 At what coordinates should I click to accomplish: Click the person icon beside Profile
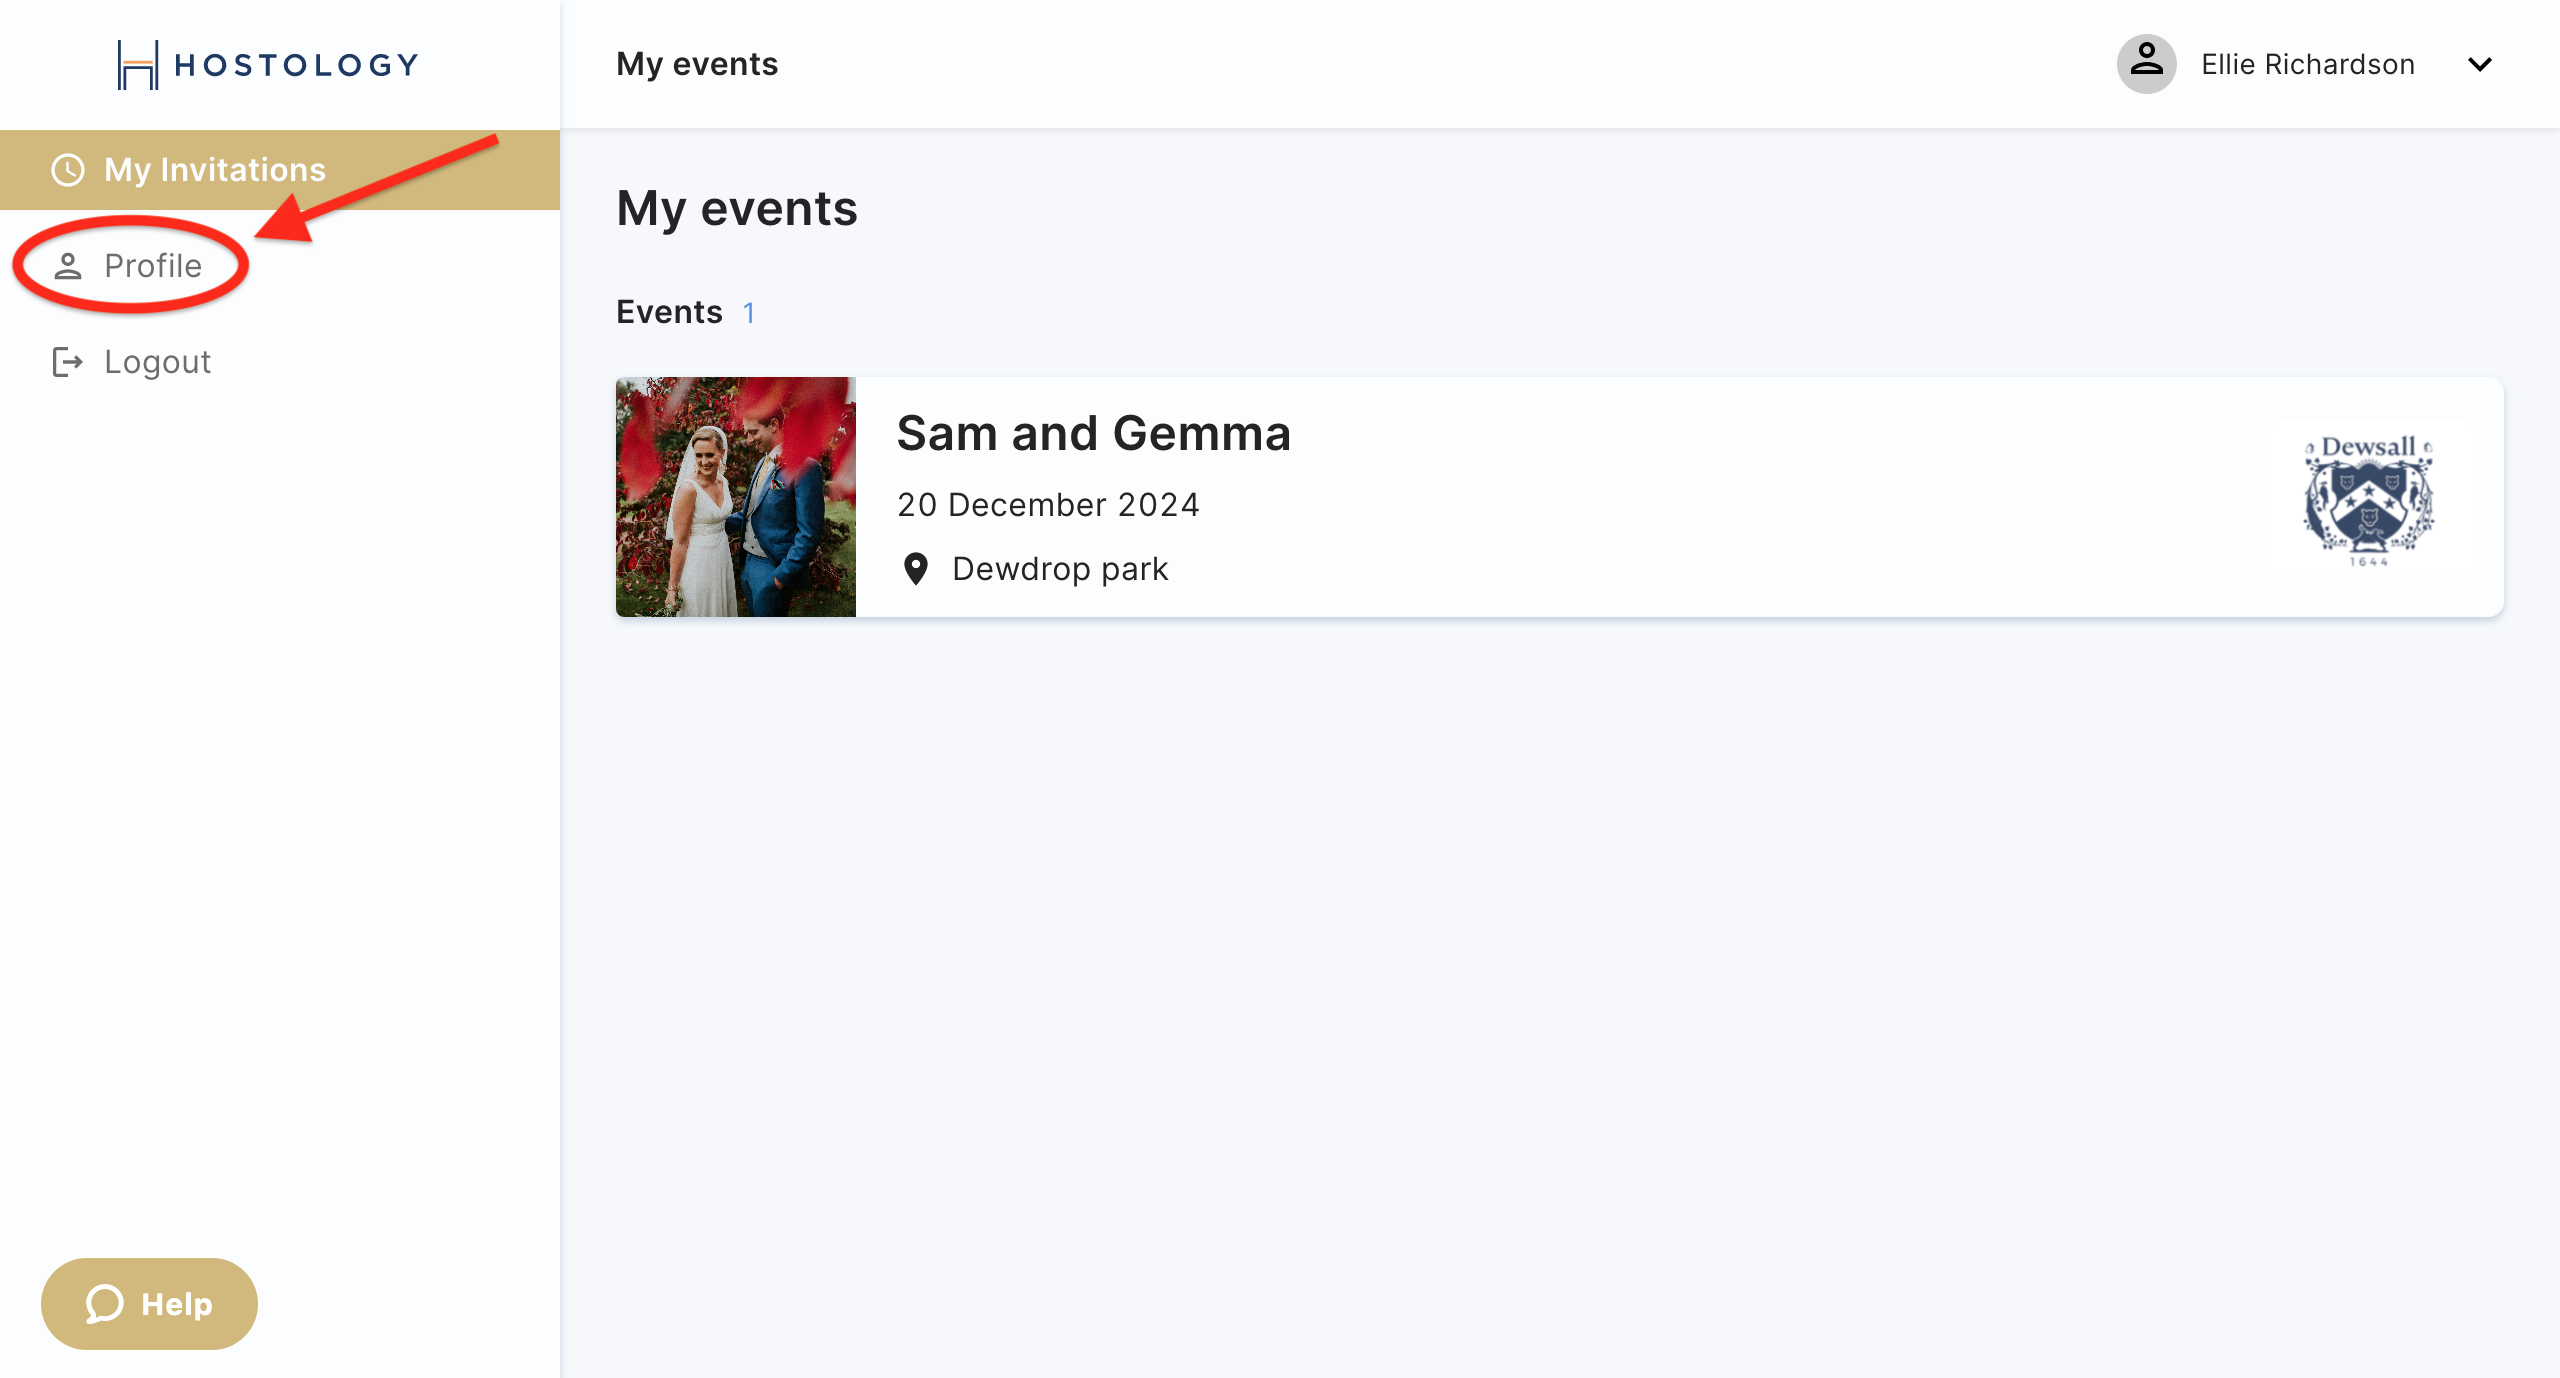[x=68, y=266]
